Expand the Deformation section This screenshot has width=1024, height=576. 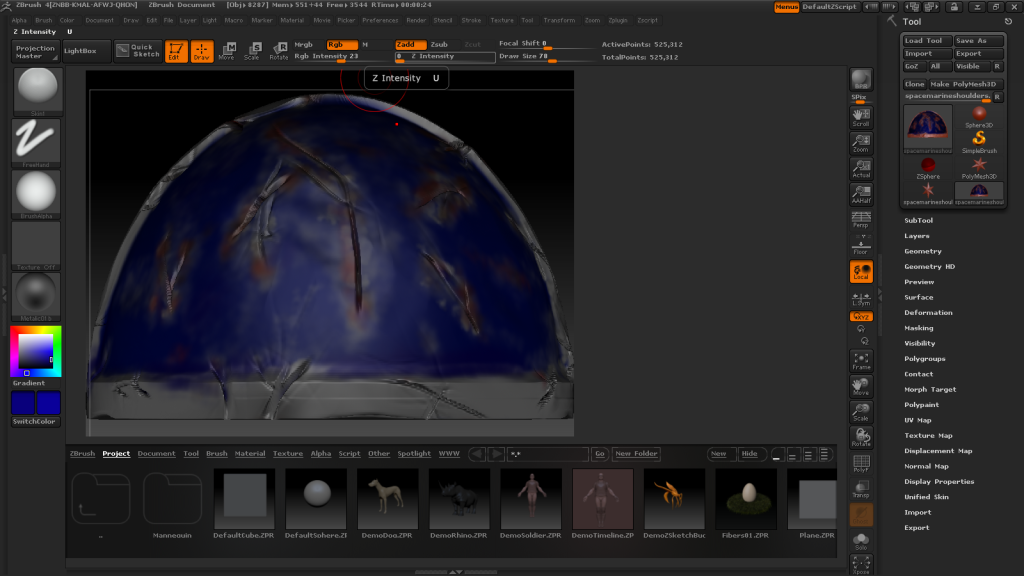(928, 313)
